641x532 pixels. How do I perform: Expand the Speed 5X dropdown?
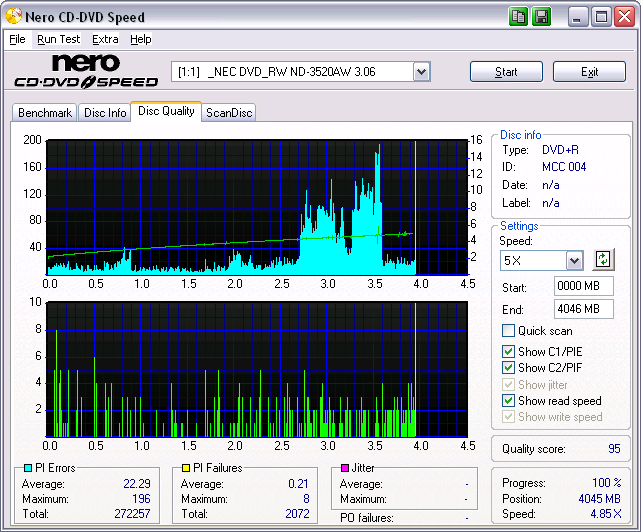pyautogui.click(x=574, y=260)
